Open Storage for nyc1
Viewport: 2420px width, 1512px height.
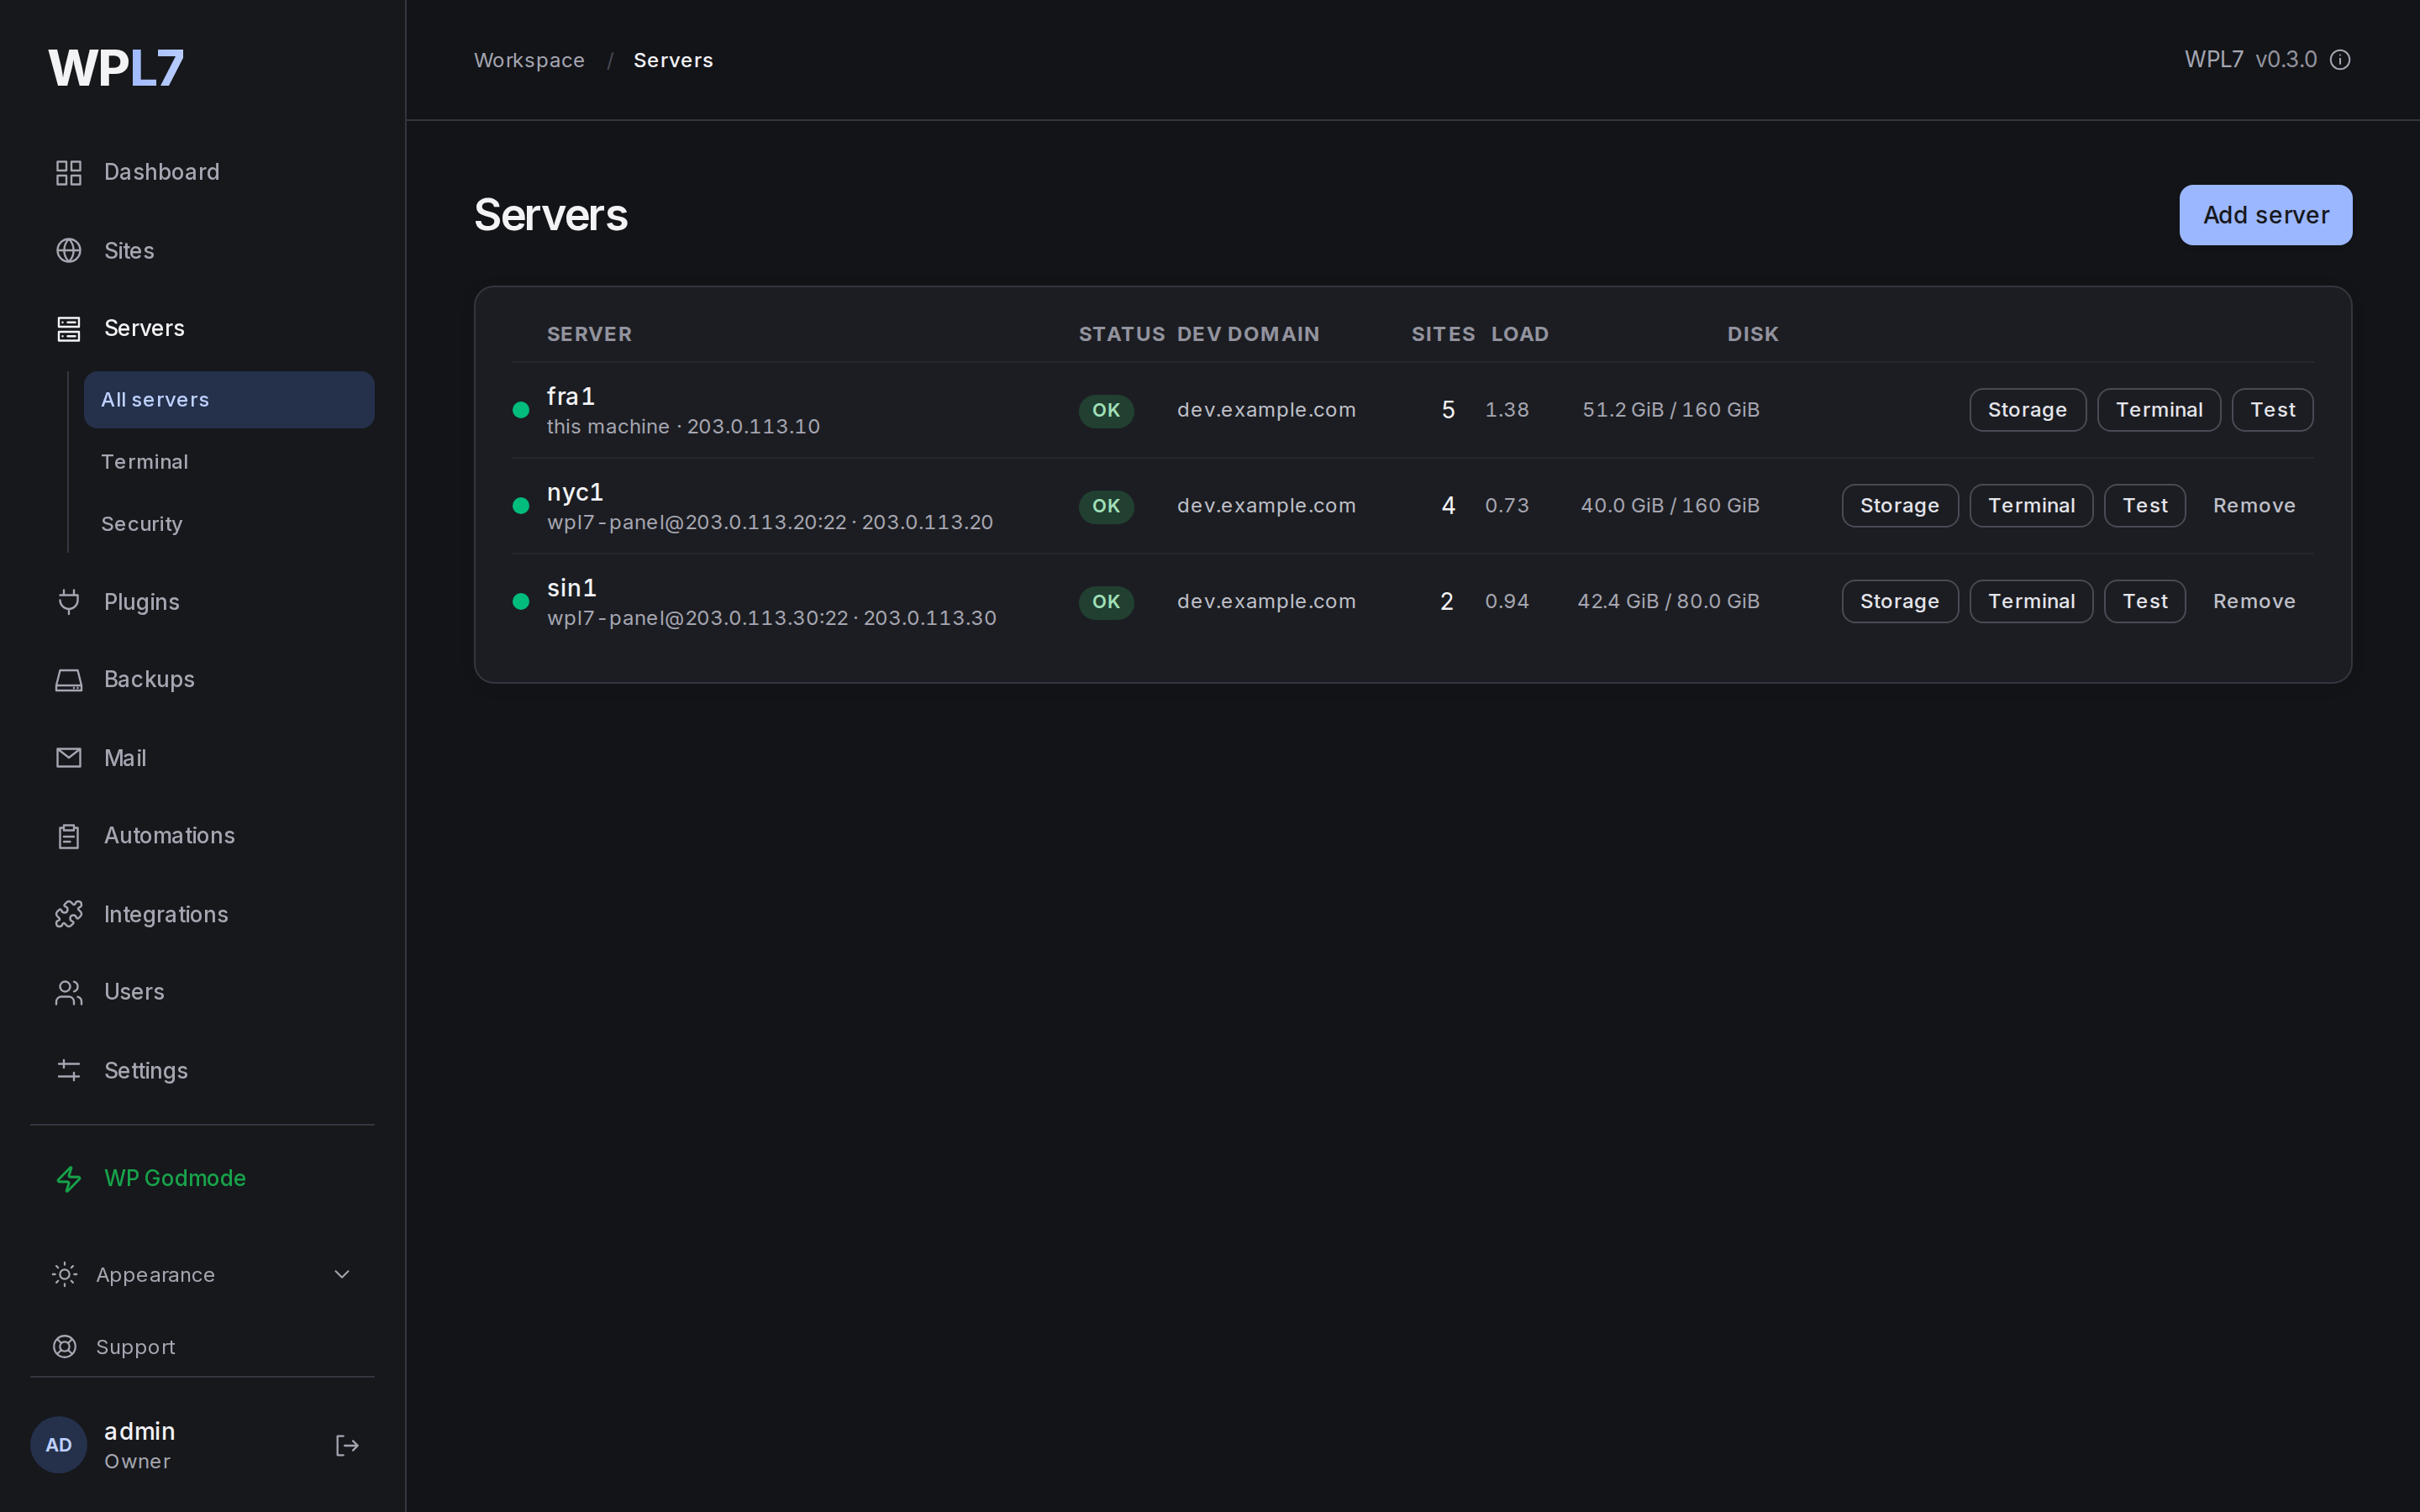click(1900, 506)
